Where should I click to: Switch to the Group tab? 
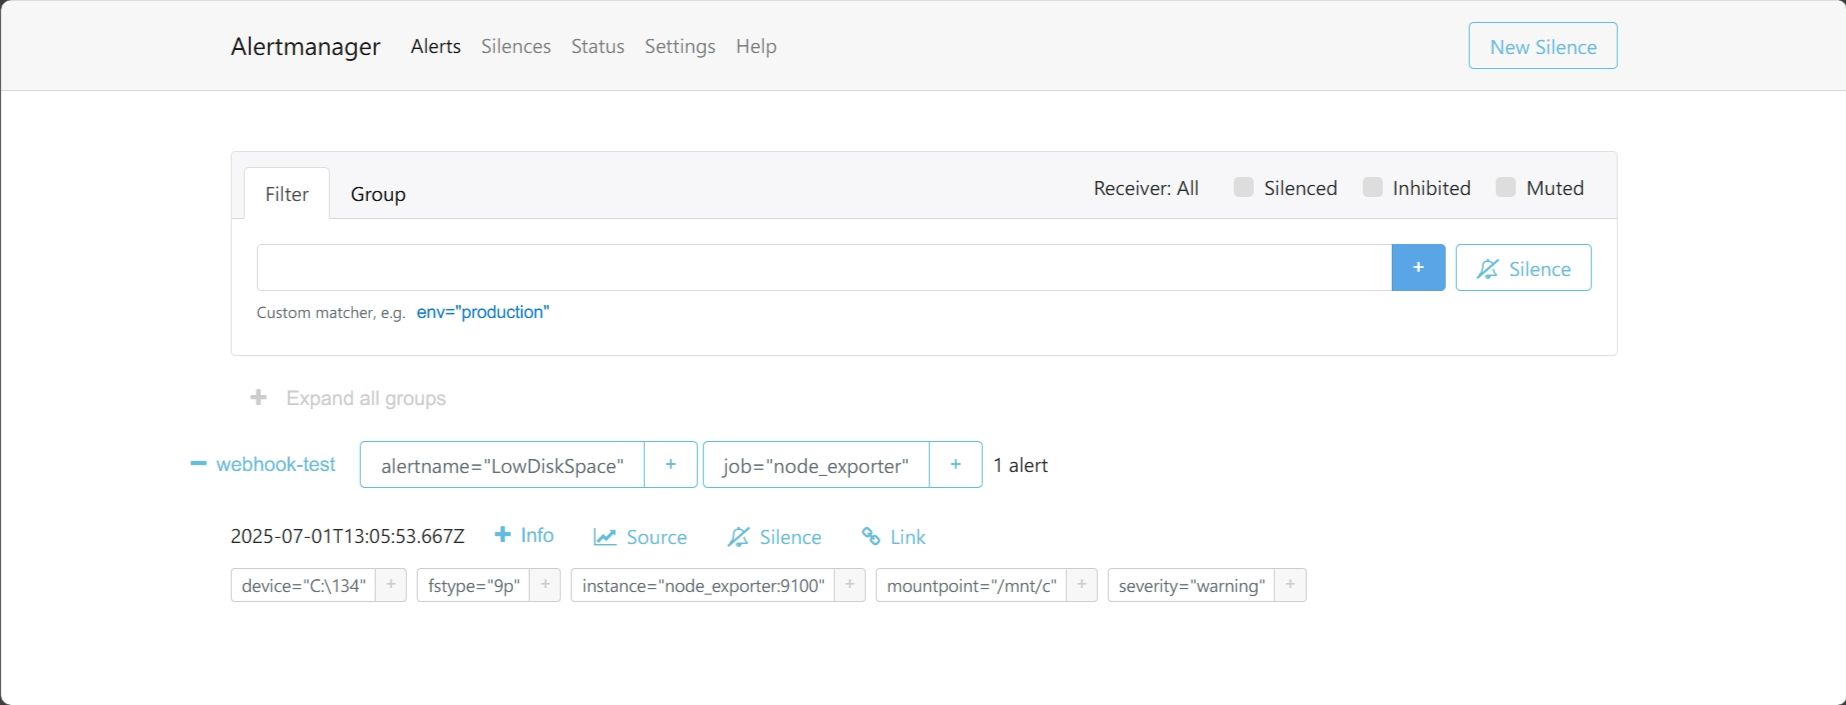378,194
